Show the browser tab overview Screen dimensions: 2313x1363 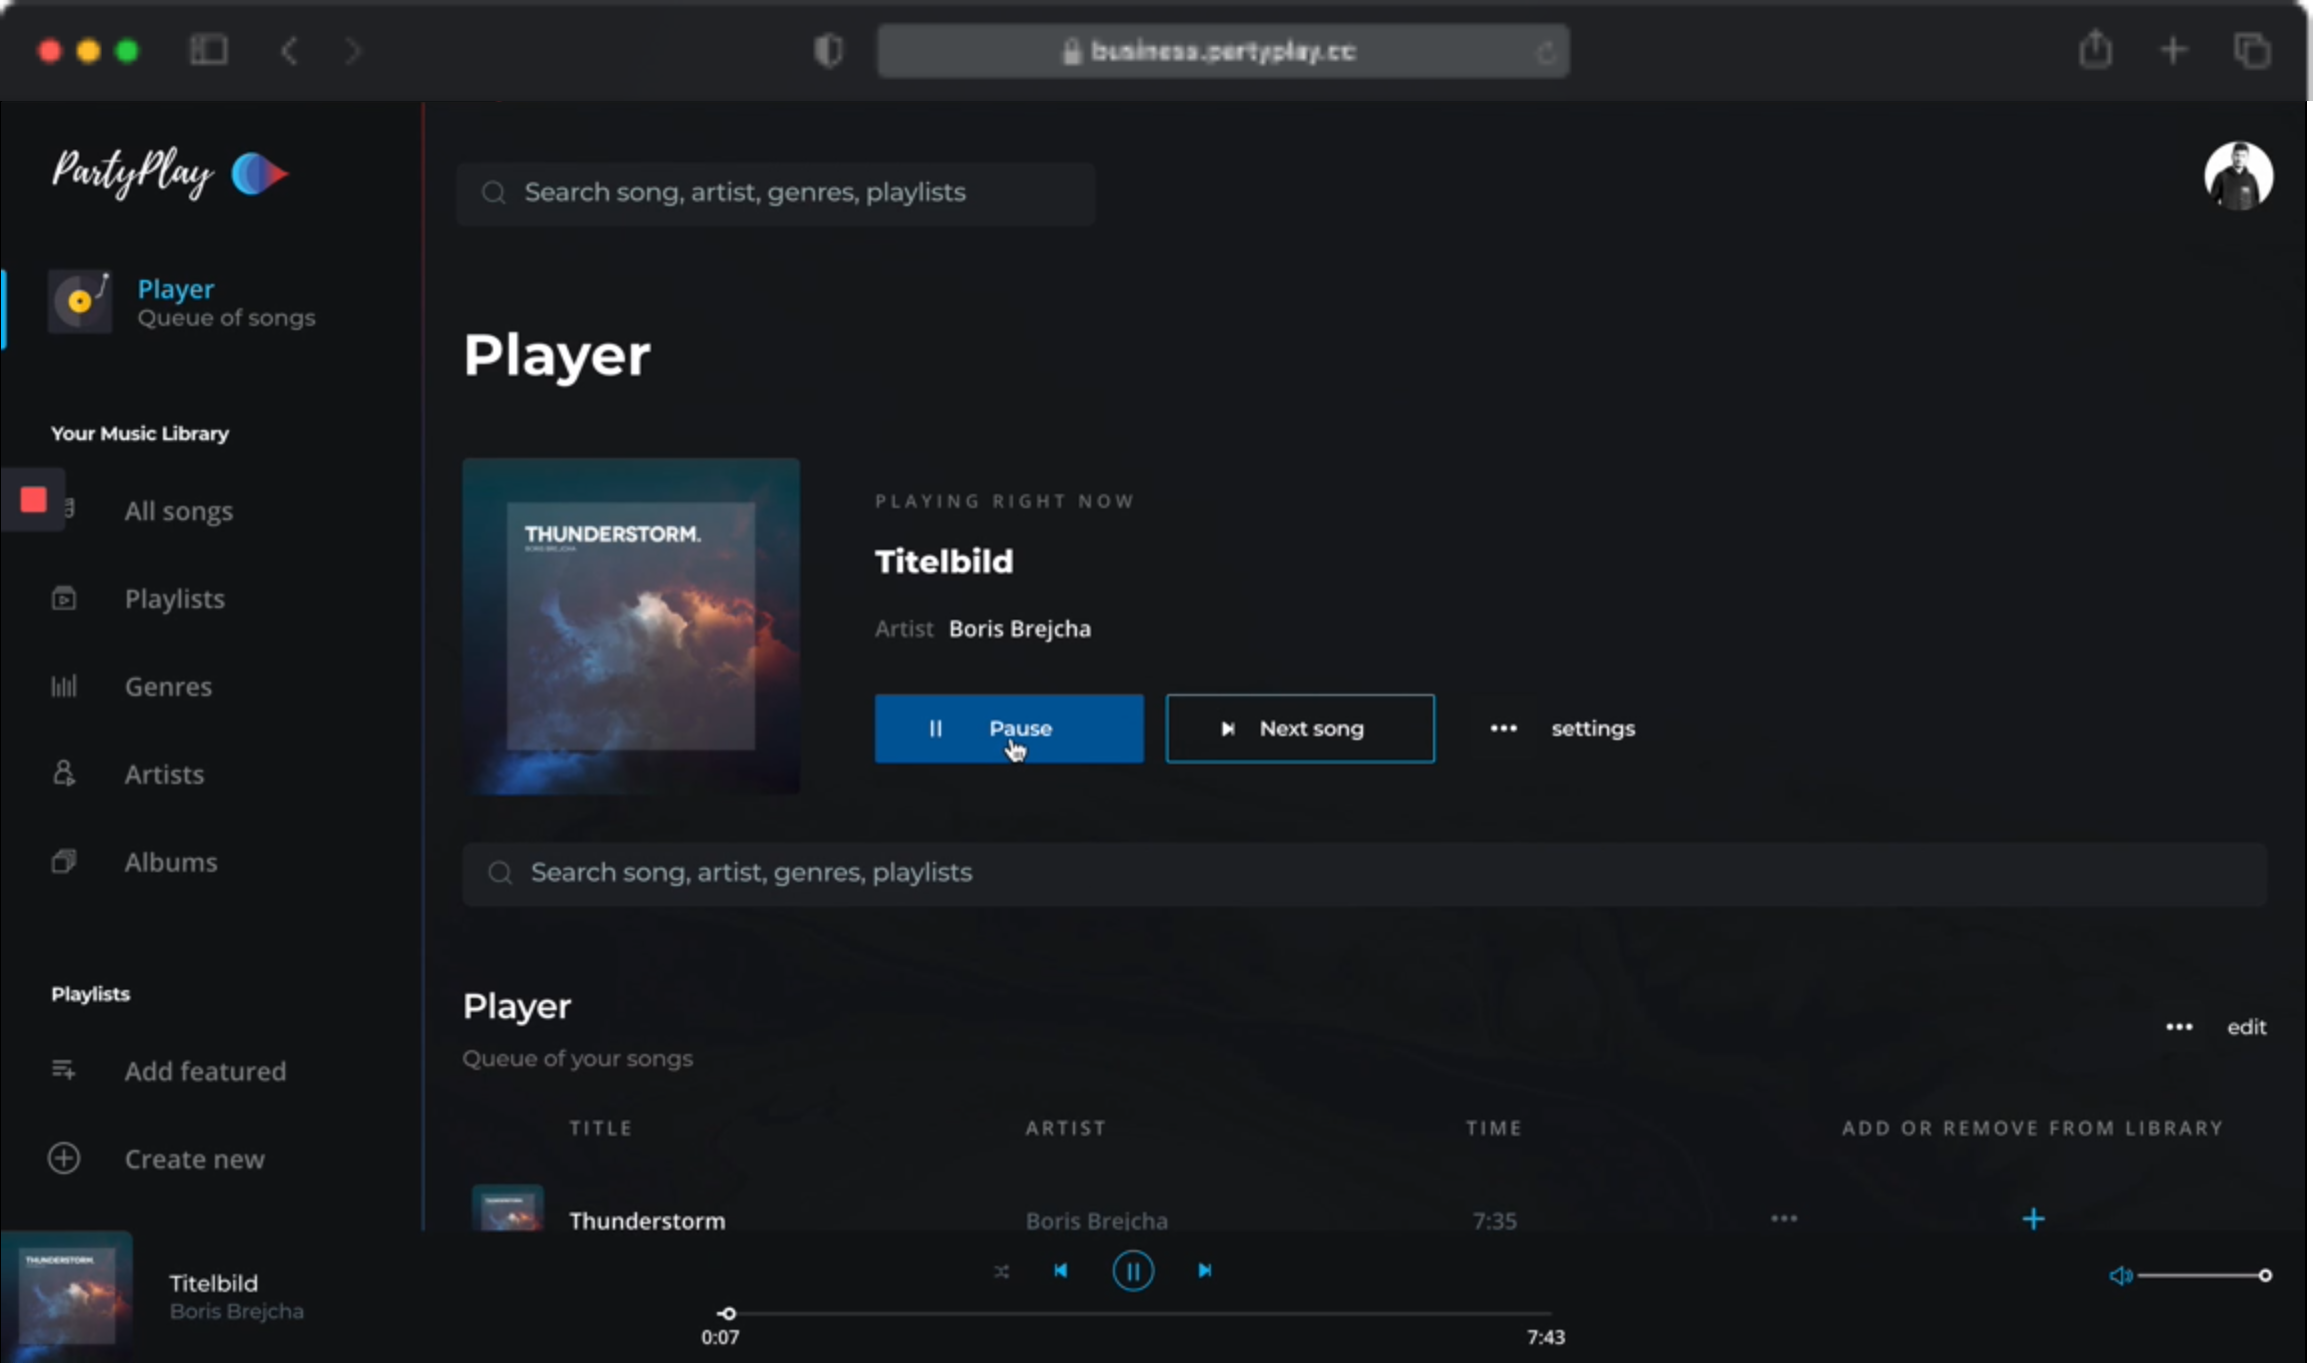point(2252,50)
